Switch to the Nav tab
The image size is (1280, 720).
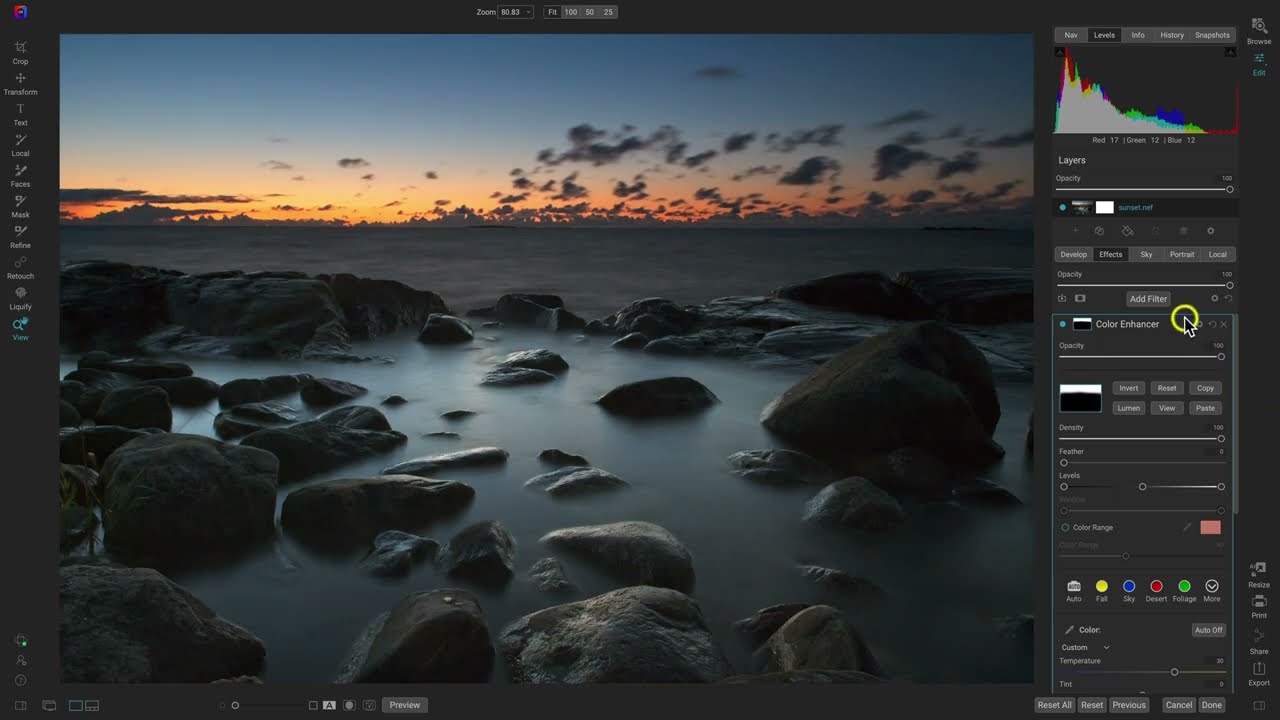click(1071, 35)
